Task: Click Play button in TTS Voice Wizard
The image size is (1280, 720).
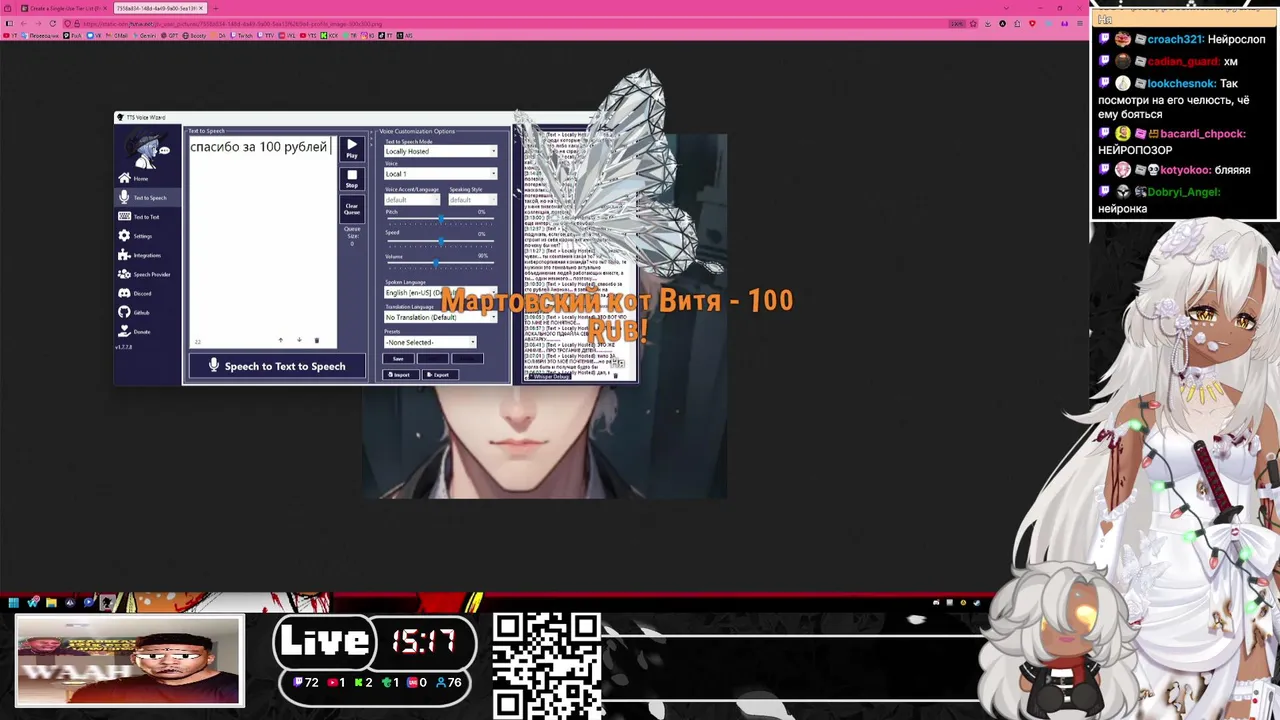Action: [352, 149]
